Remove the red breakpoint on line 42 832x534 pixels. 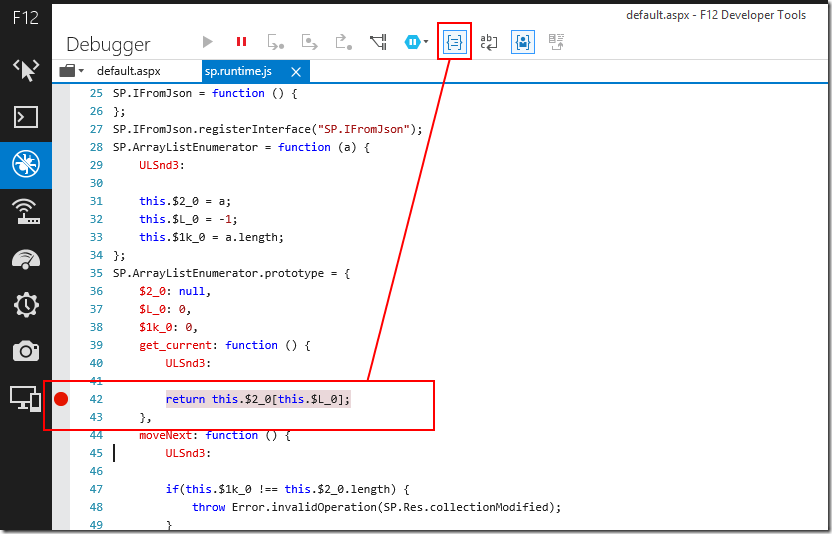tap(61, 399)
